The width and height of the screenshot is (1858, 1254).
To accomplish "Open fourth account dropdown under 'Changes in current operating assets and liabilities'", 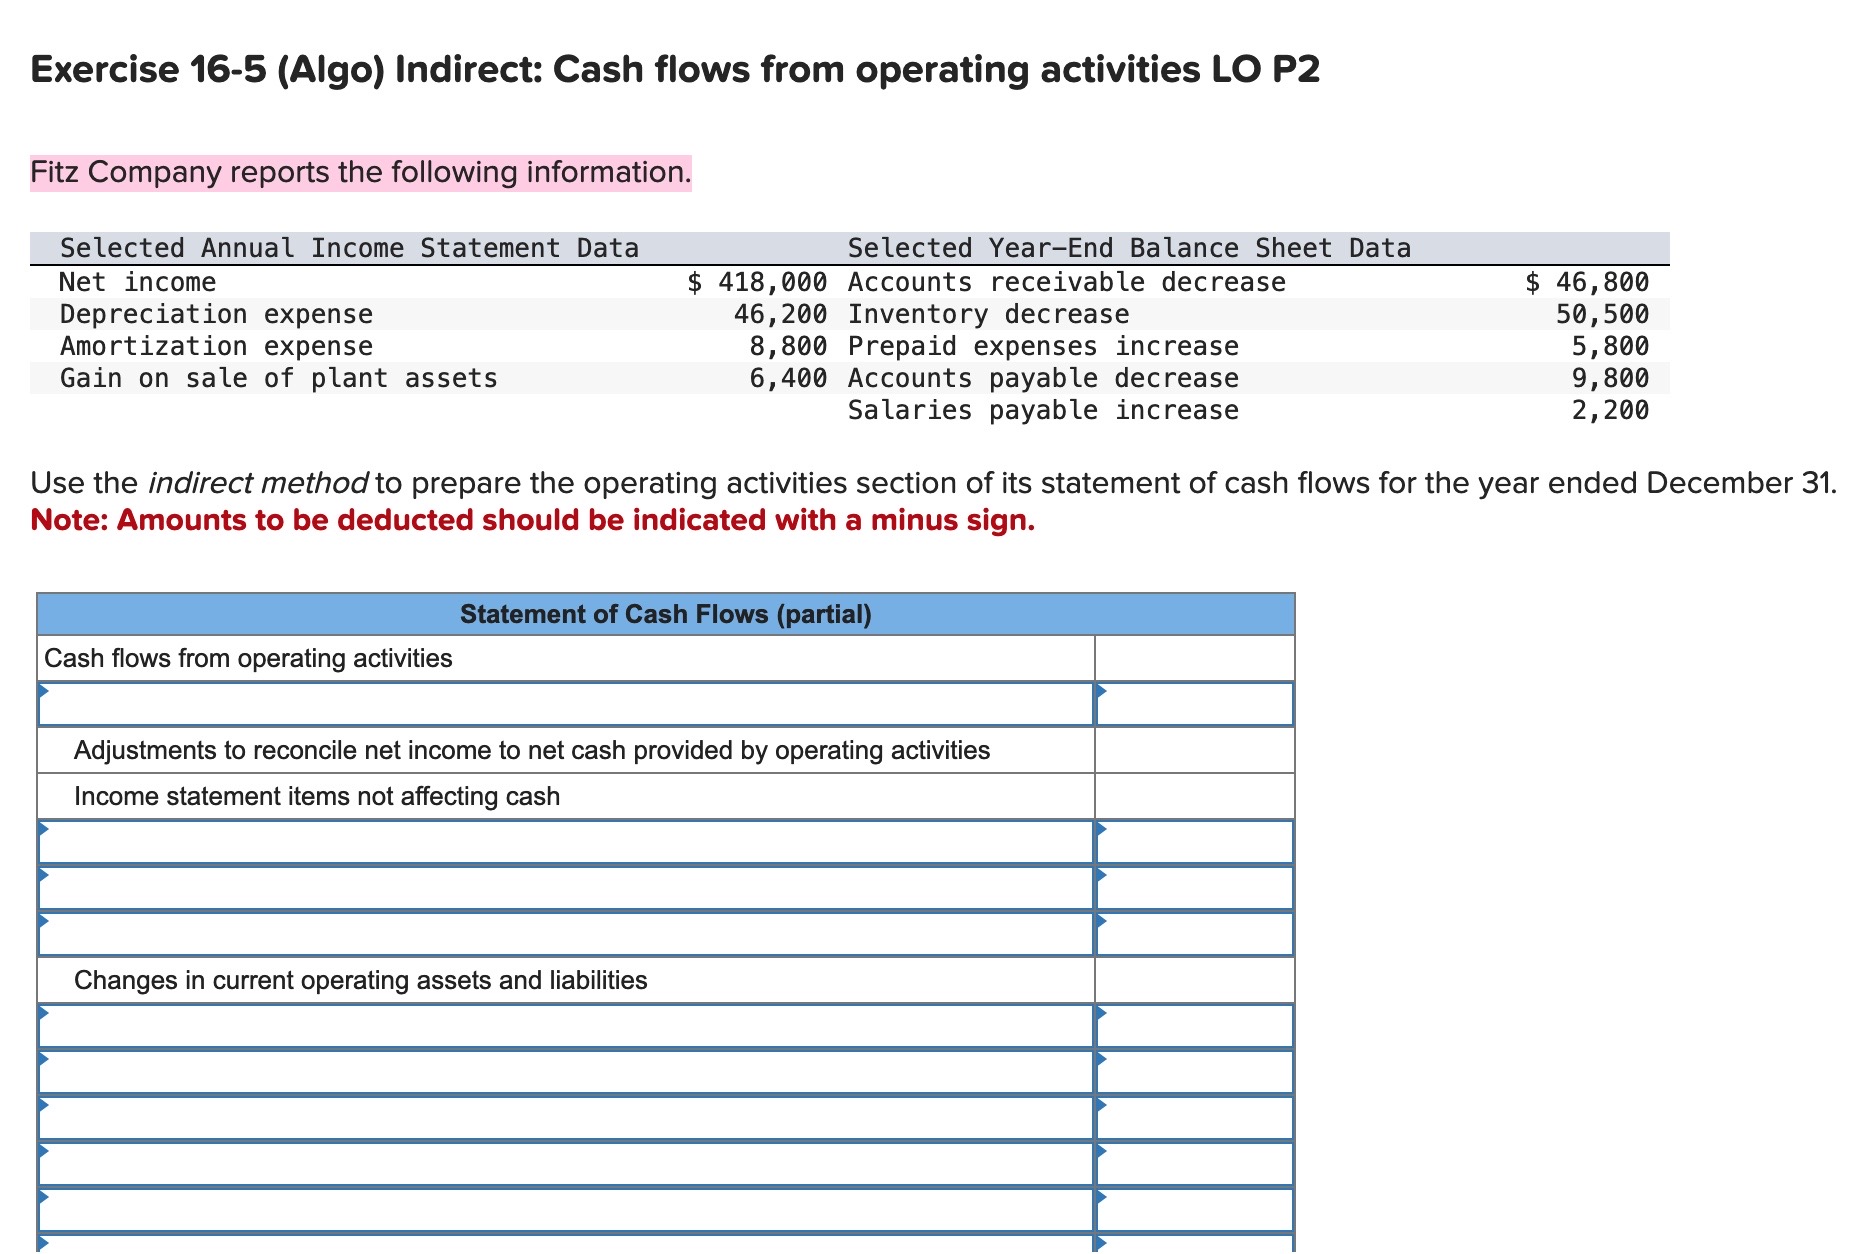I will point(566,1164).
